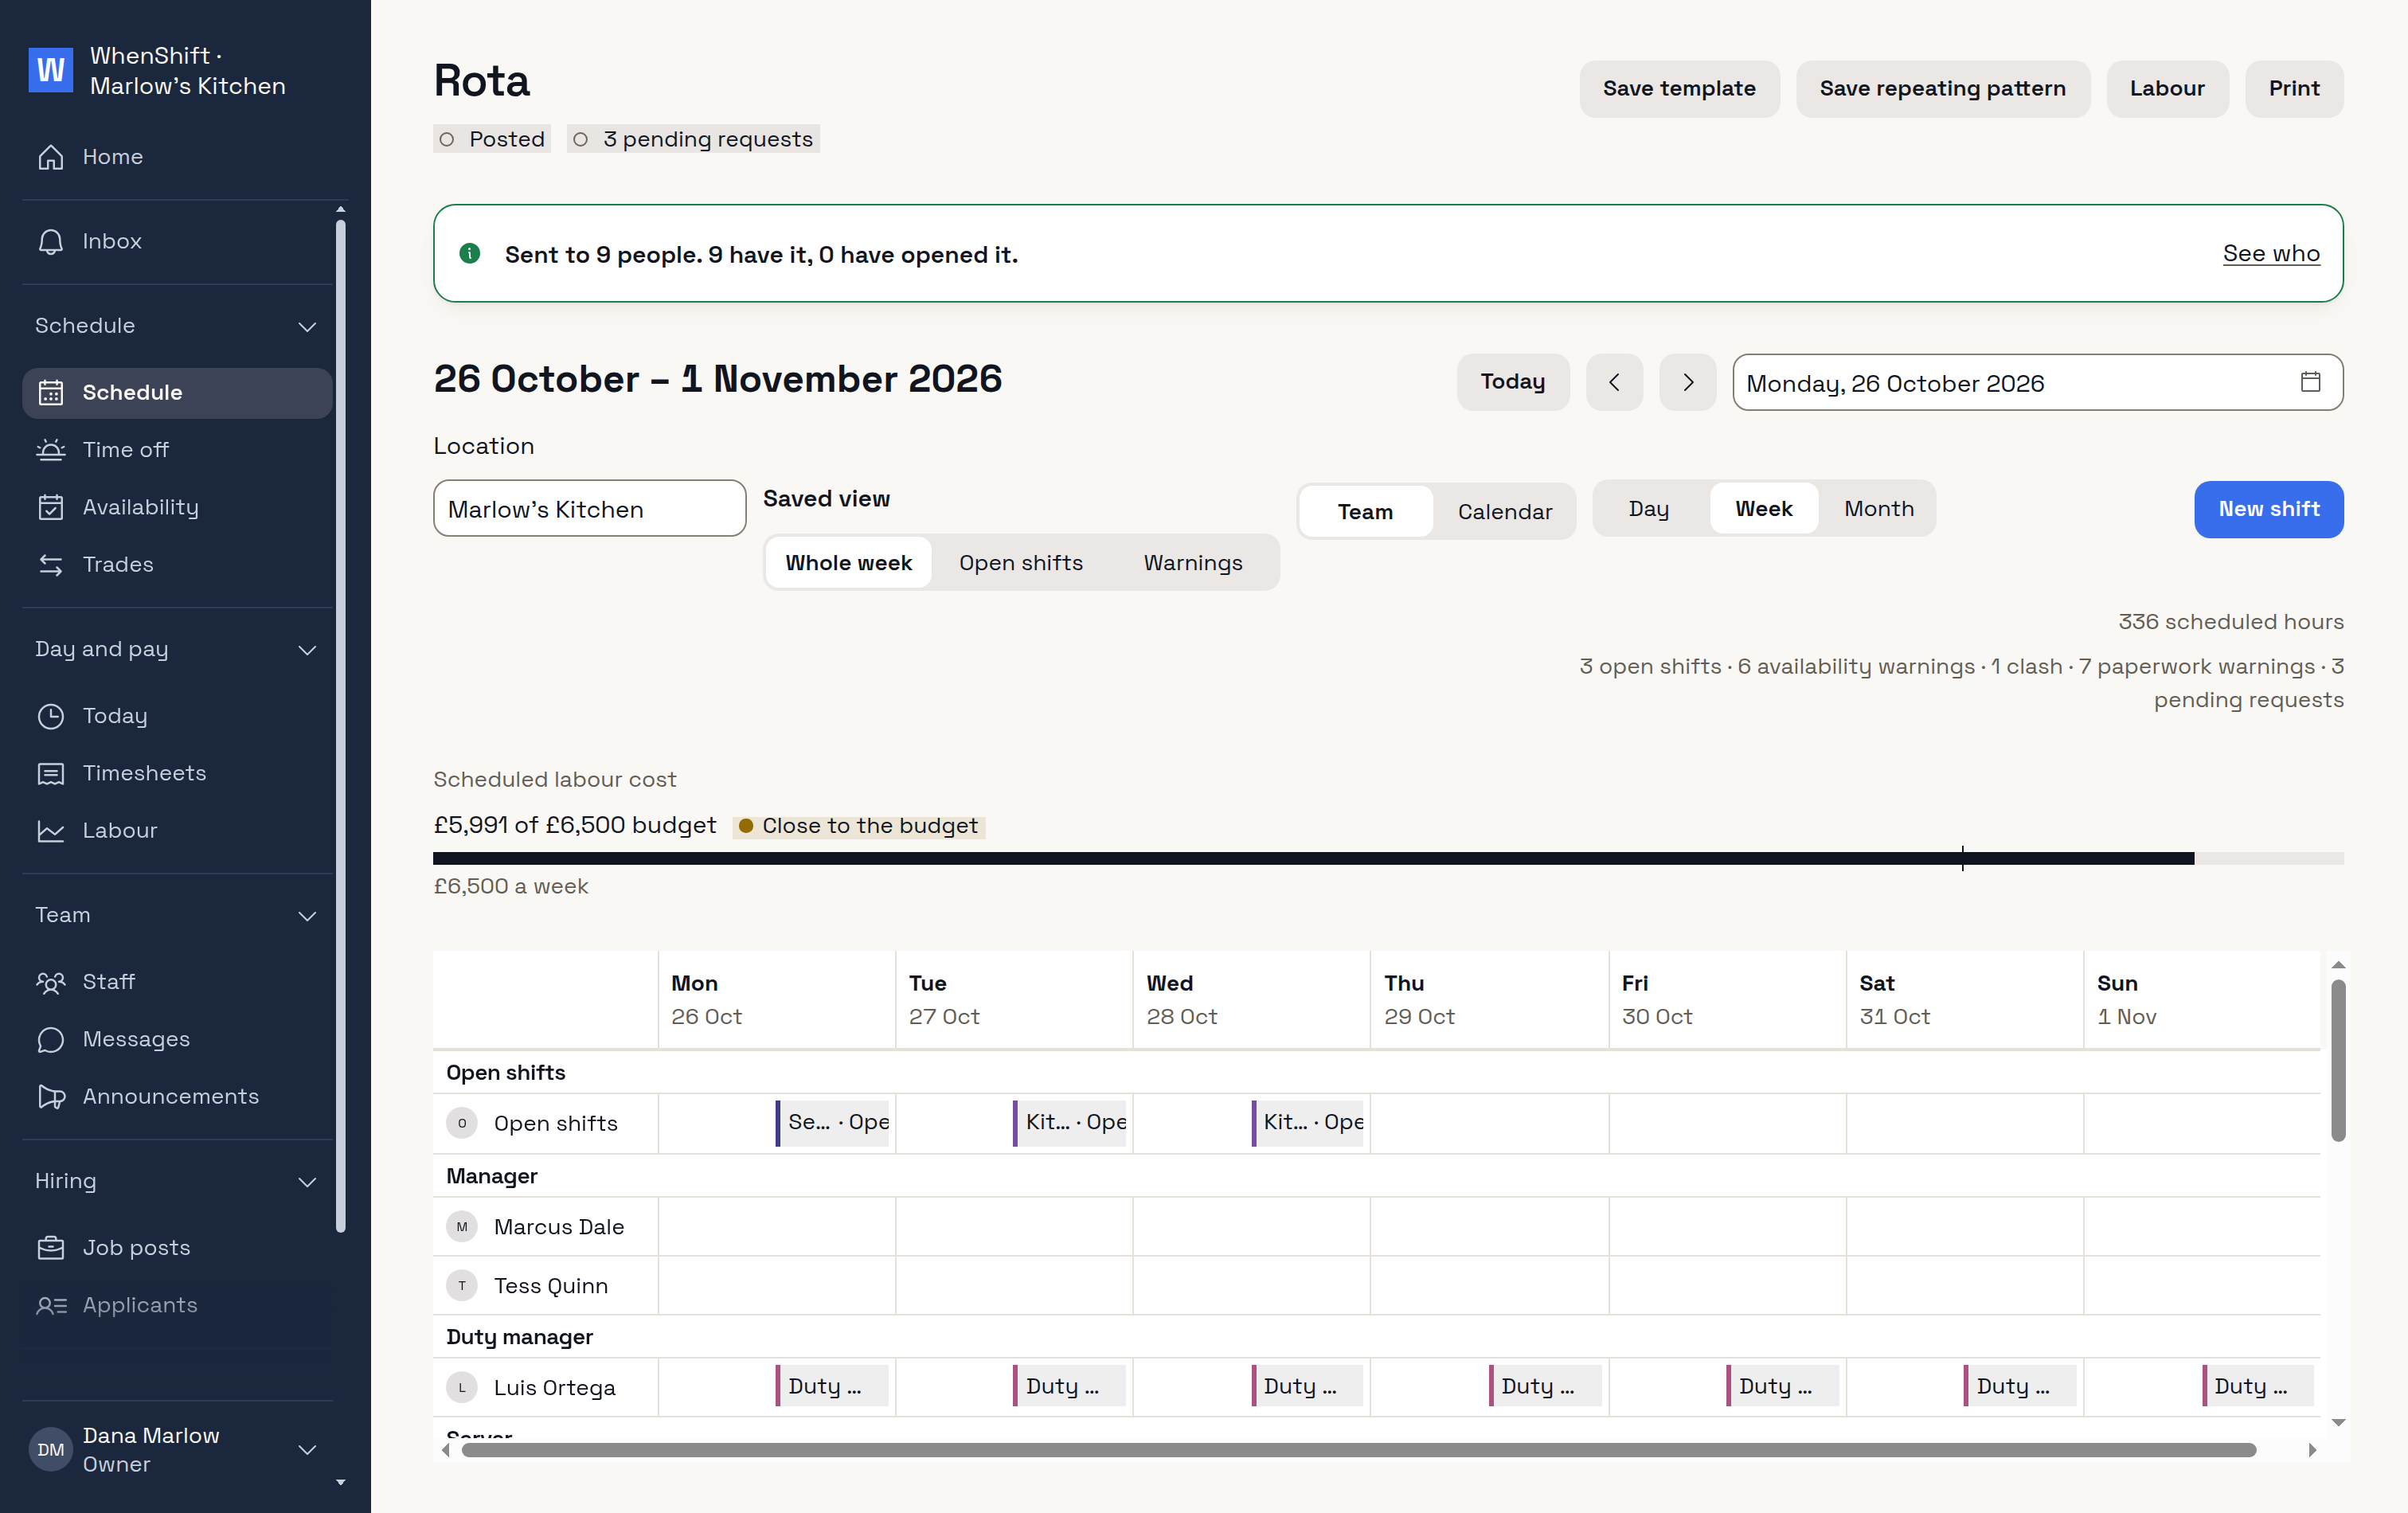Open Messages in sidebar
The width and height of the screenshot is (2408, 1513).
click(x=178, y=1039)
